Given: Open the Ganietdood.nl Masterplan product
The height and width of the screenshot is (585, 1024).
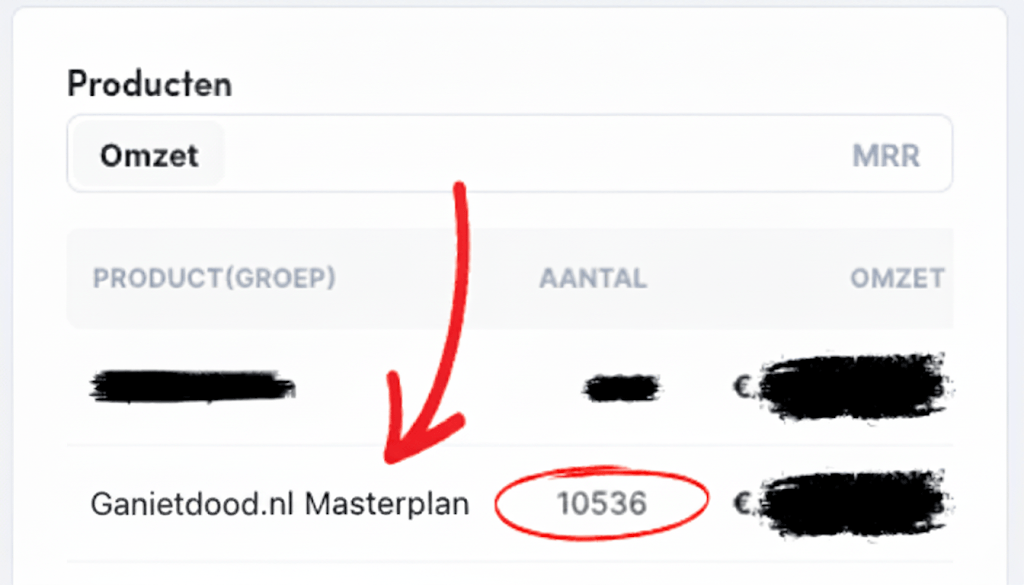Looking at the screenshot, I should (x=280, y=504).
